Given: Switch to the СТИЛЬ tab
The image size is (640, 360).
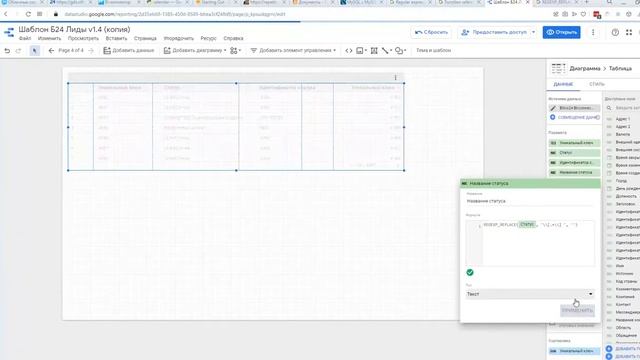Looking at the screenshot, I should pos(597,84).
